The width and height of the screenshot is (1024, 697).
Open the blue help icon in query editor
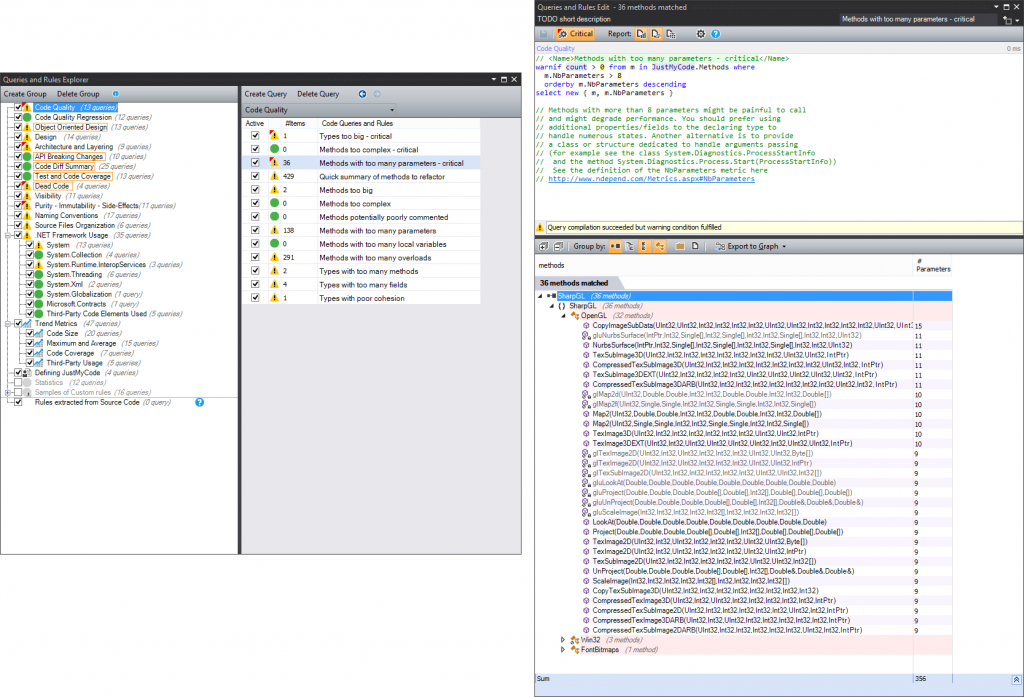point(716,34)
